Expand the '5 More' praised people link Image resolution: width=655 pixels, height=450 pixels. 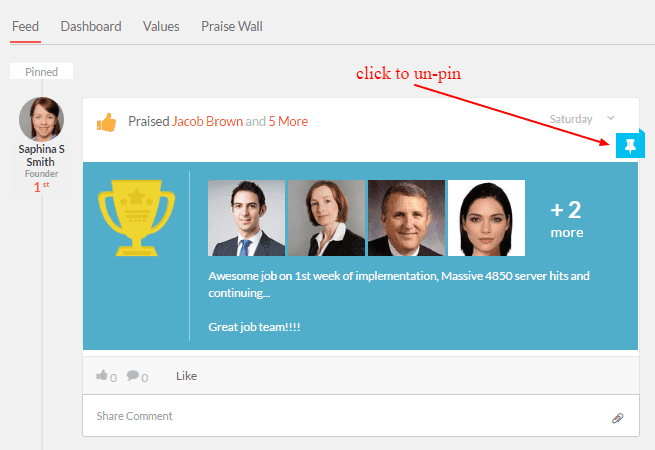(x=288, y=122)
